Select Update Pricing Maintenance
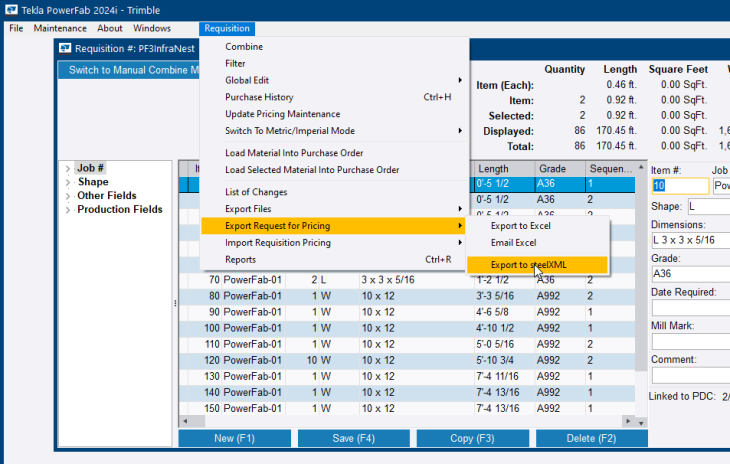This screenshot has width=730, height=464. click(334, 114)
